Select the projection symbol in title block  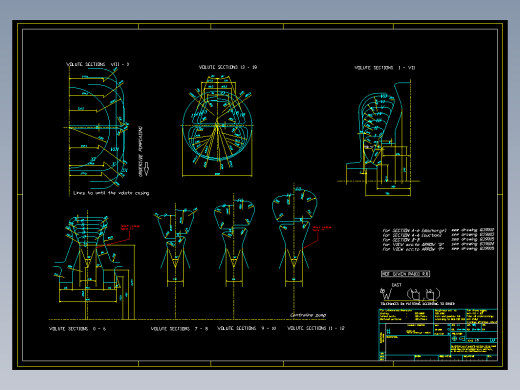(459, 339)
